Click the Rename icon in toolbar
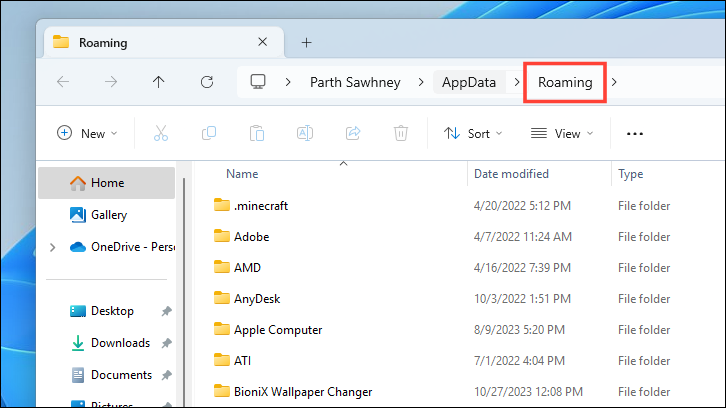This screenshot has height=408, width=726. (x=305, y=133)
